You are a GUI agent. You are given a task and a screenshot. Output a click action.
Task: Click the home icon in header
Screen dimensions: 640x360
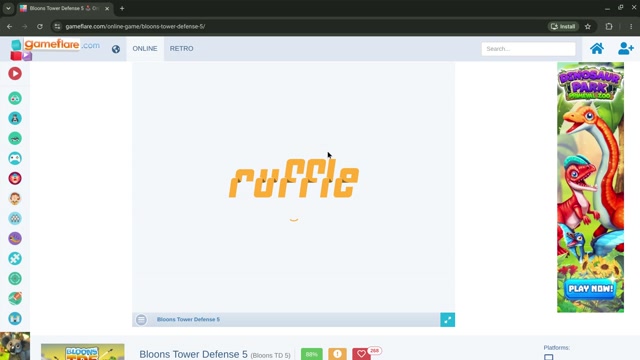597,49
